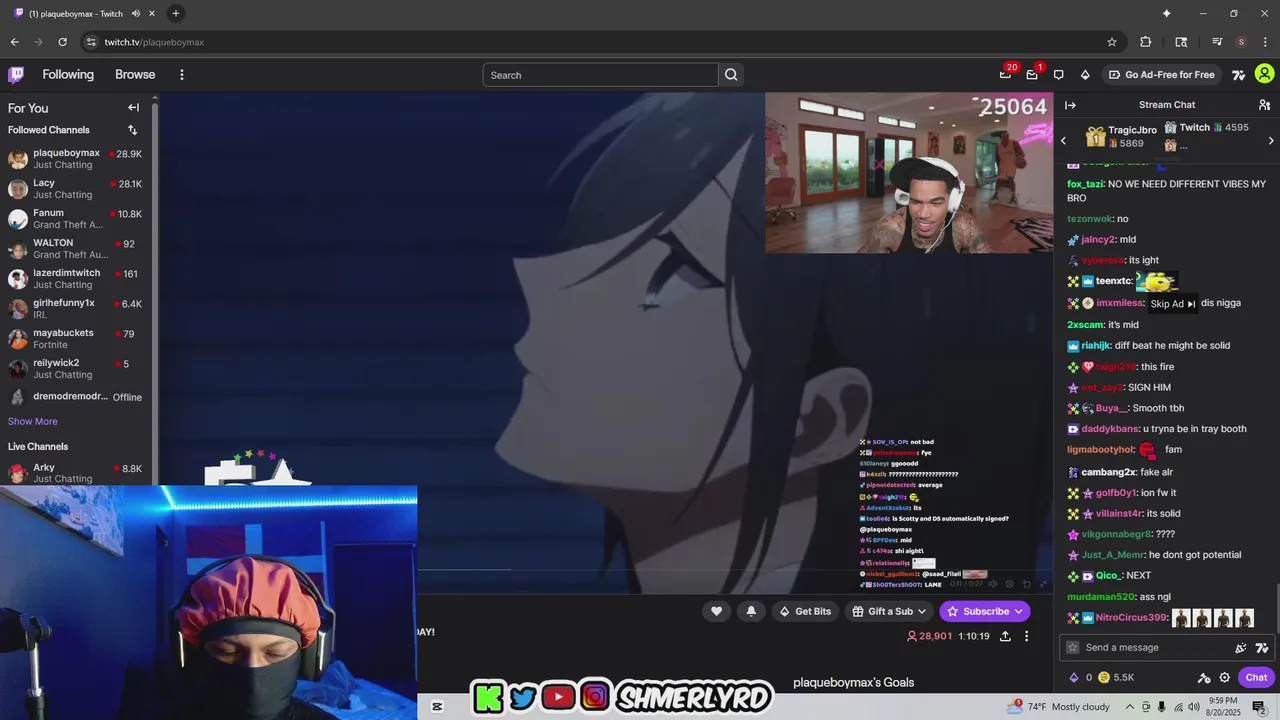Select the plaqueboymax Twitch browser tab
The width and height of the screenshot is (1280, 720).
coord(84,13)
